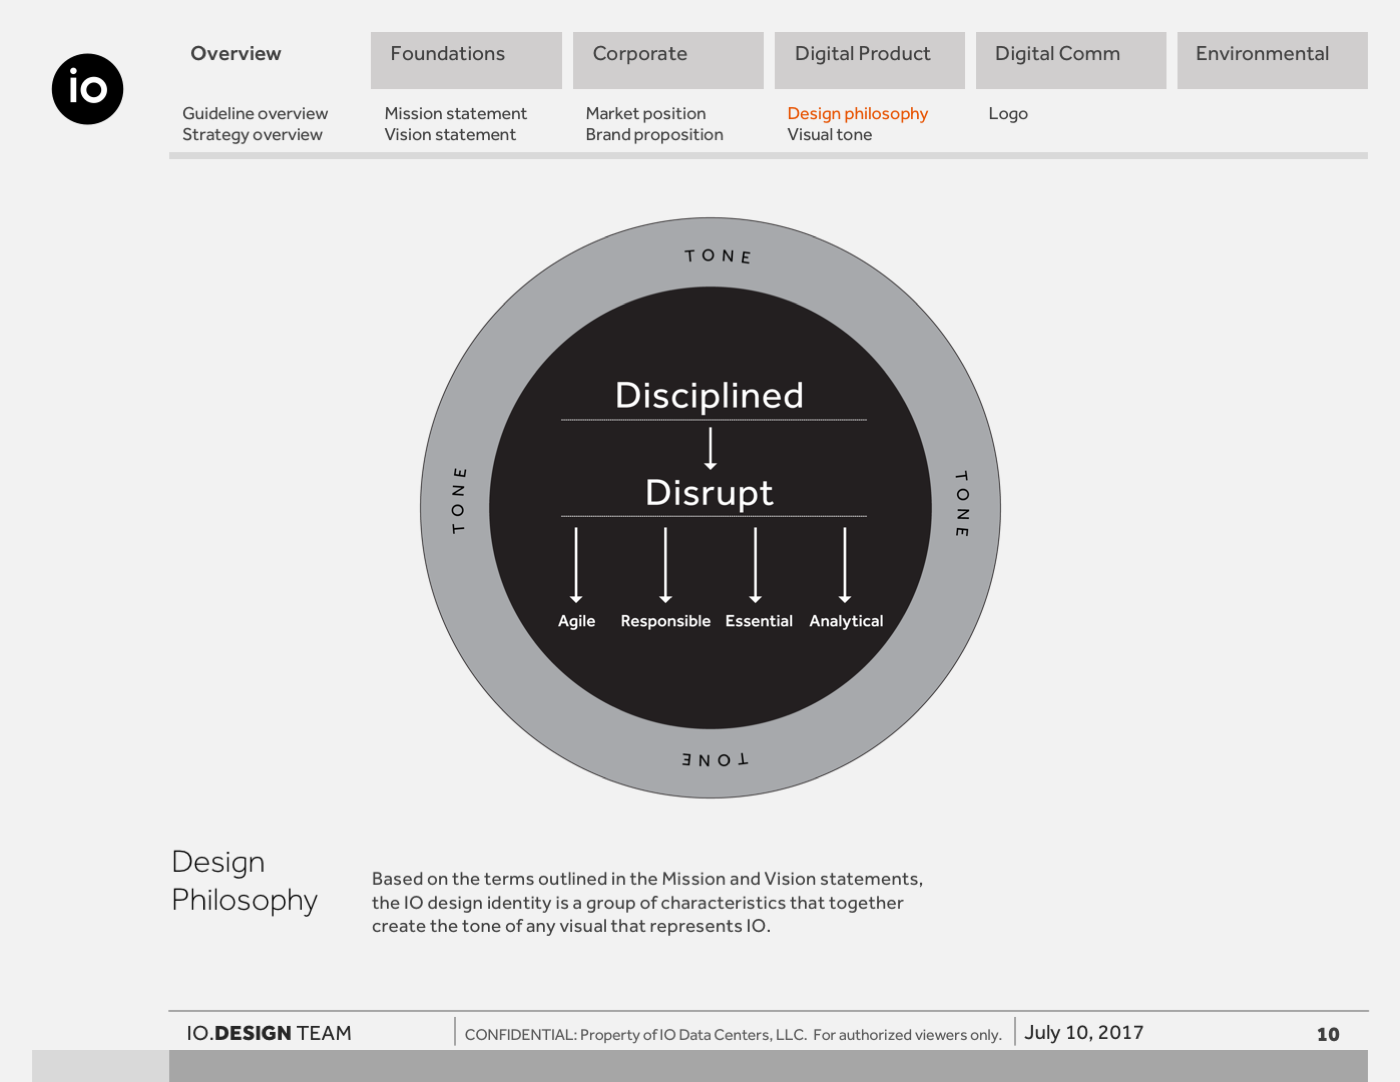1400x1082 pixels.
Task: Open the Strategy overview link
Action: click(252, 135)
